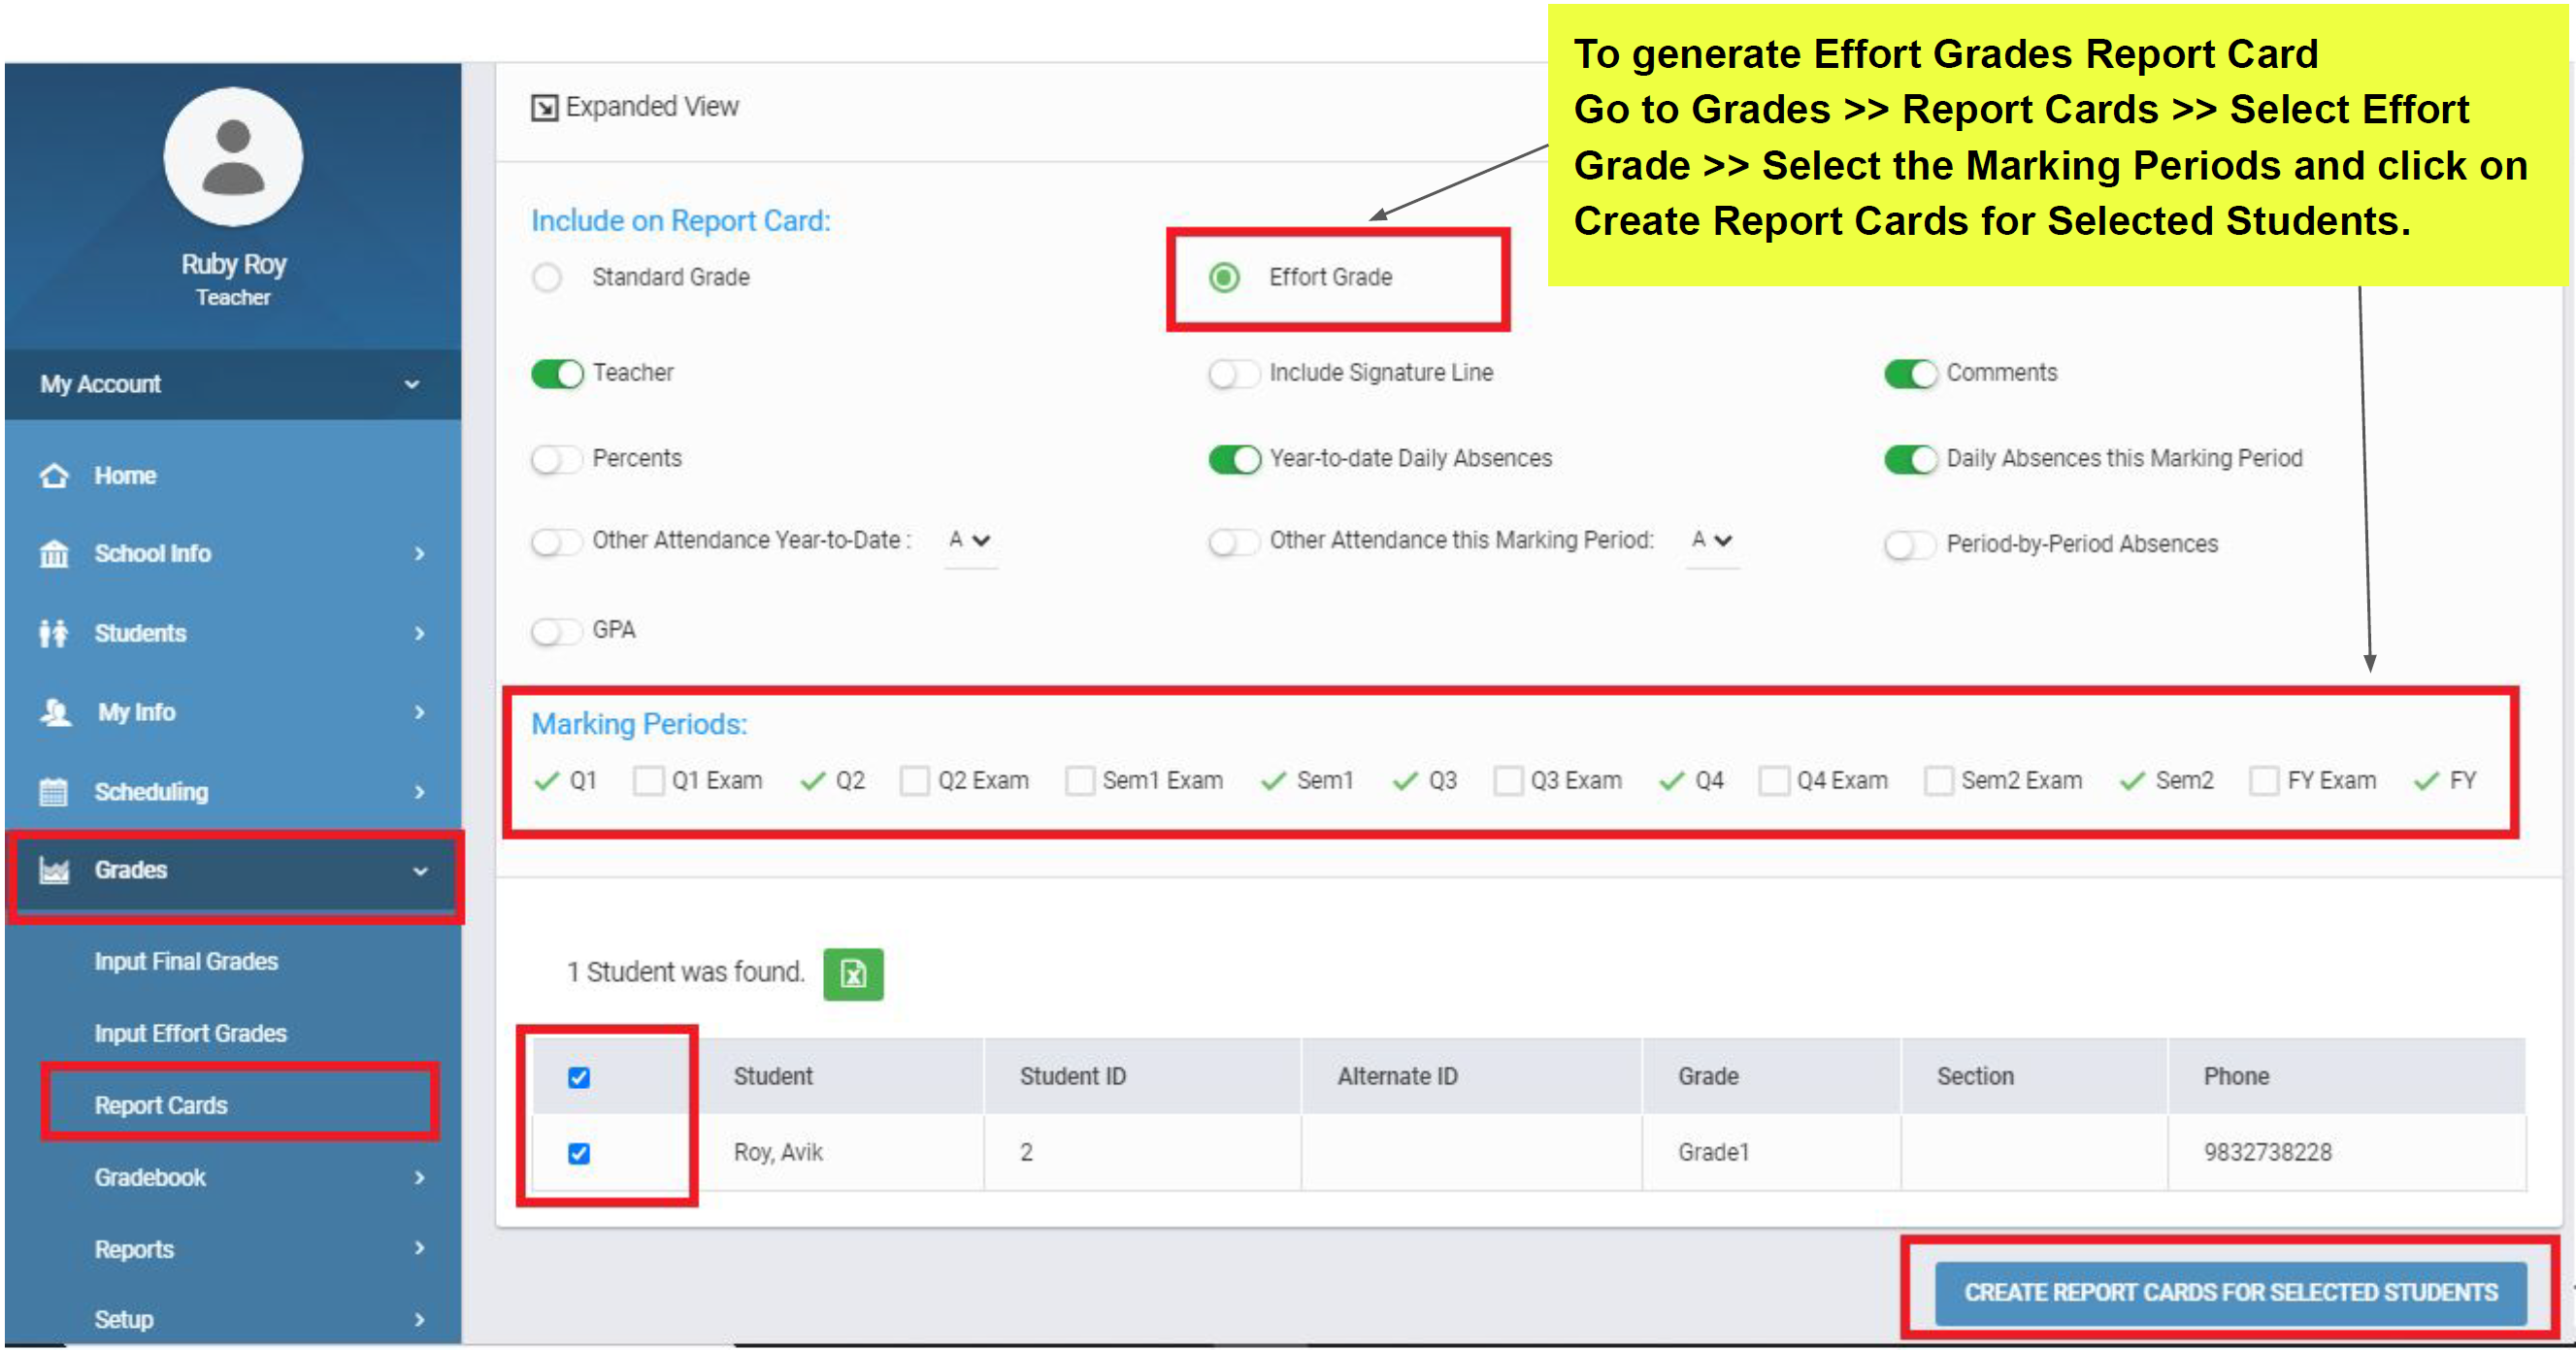The height and width of the screenshot is (1351, 2576).
Task: Click the Expanded View arrow icon
Action: (x=544, y=108)
